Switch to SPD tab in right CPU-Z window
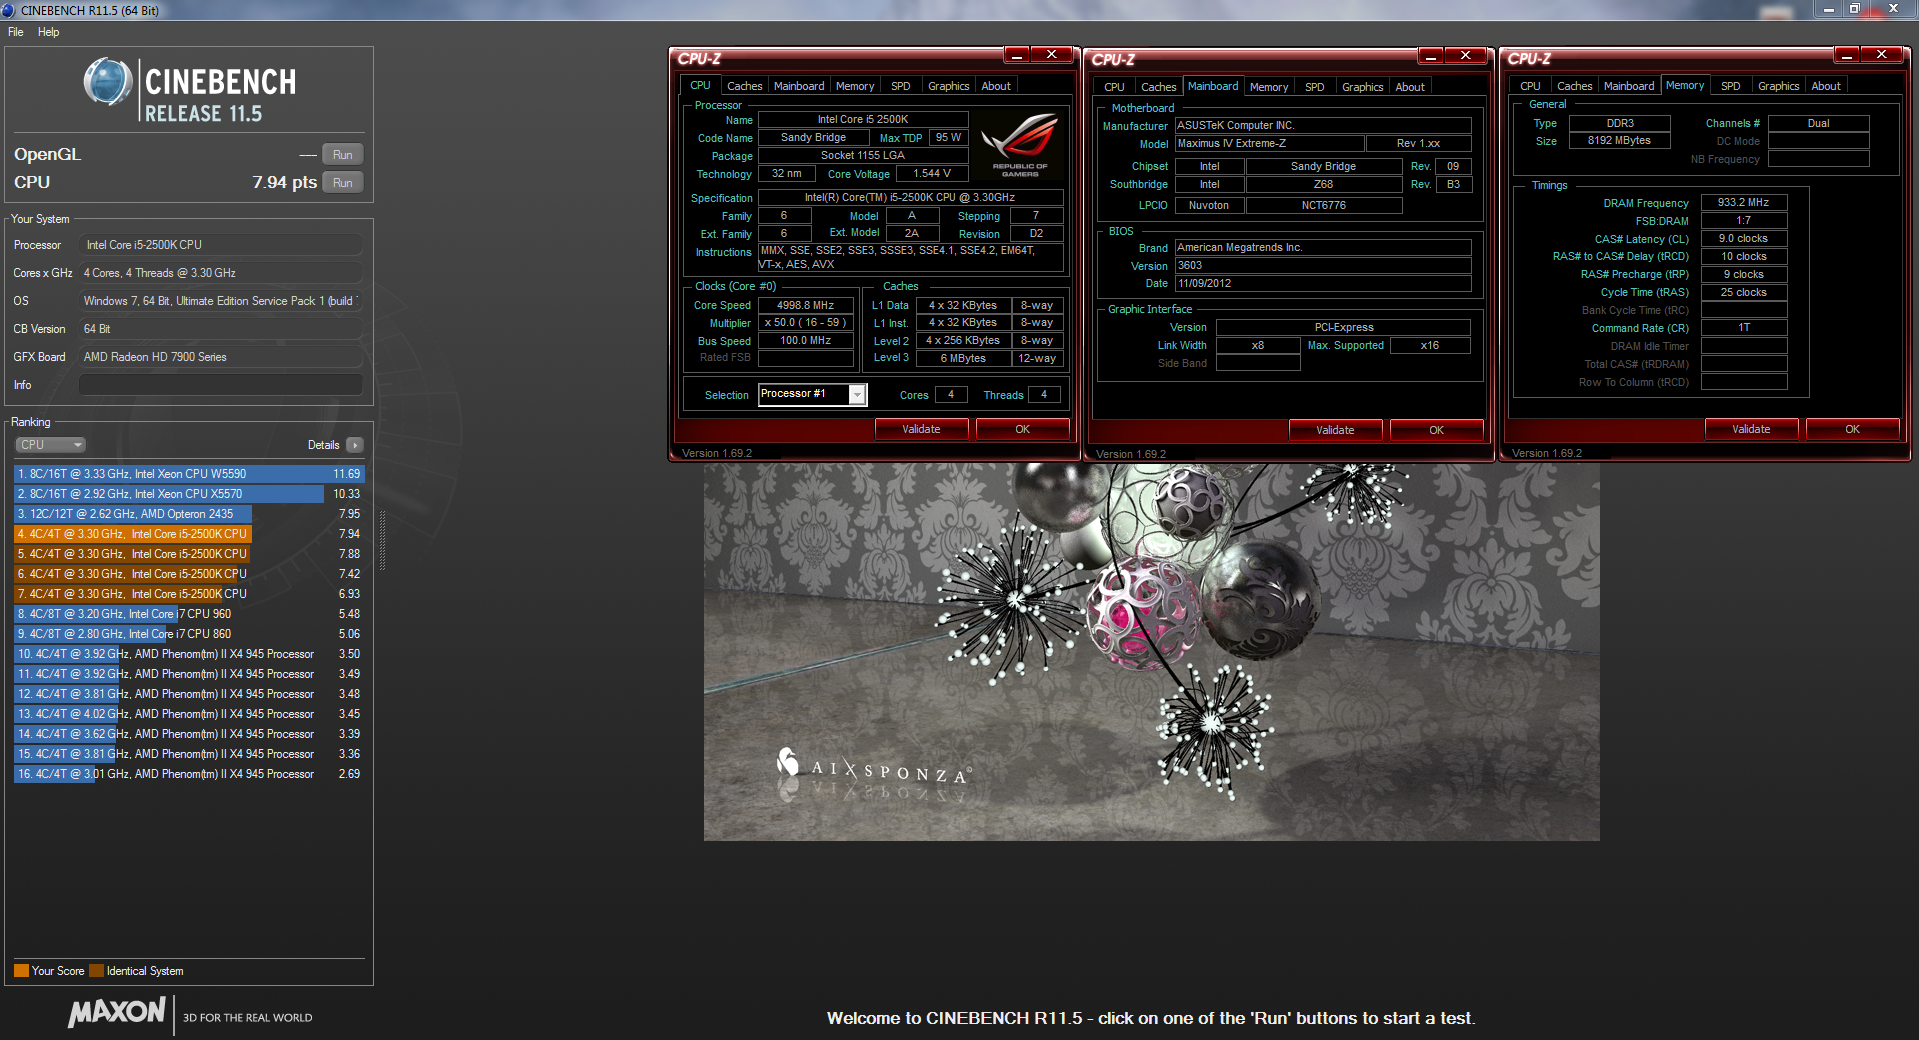 (1730, 86)
